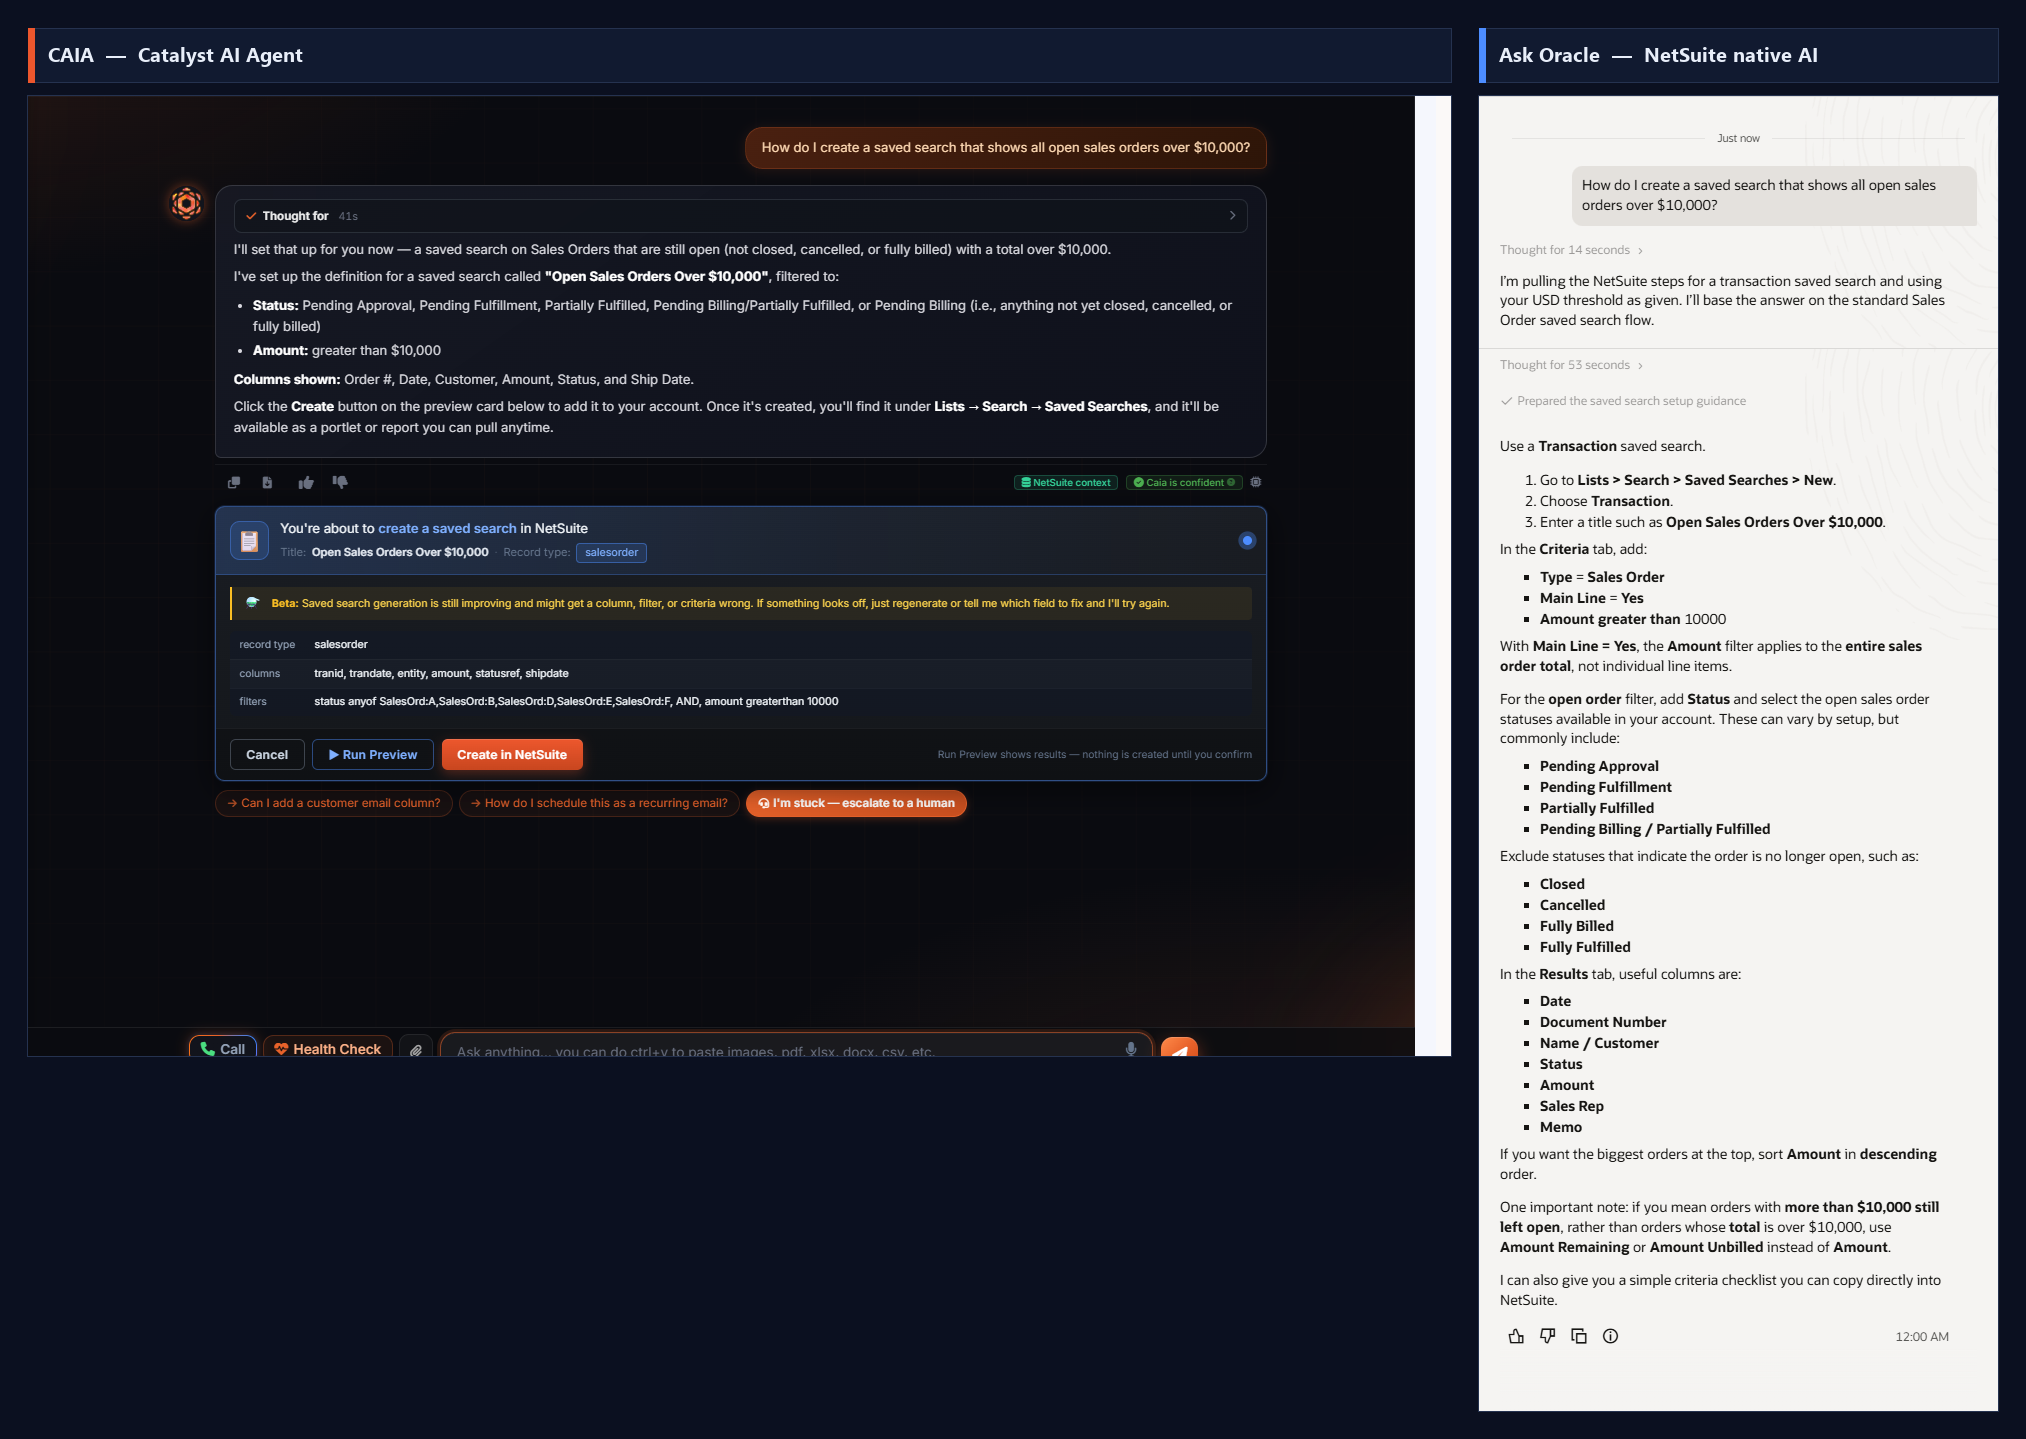Click the filters row 'status anyof SalesOrd:A...'
Image resolution: width=2026 pixels, height=1439 pixels.
(740, 702)
